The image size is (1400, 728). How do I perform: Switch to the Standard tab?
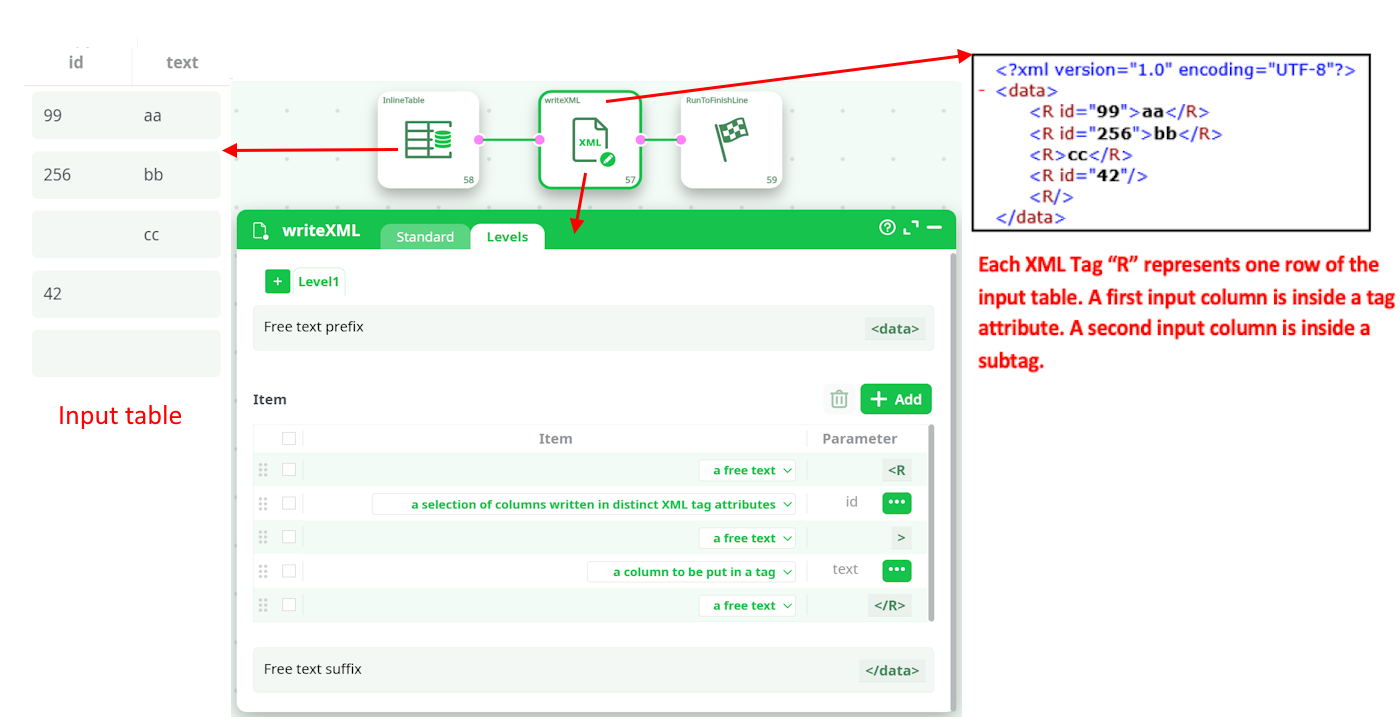click(x=425, y=237)
